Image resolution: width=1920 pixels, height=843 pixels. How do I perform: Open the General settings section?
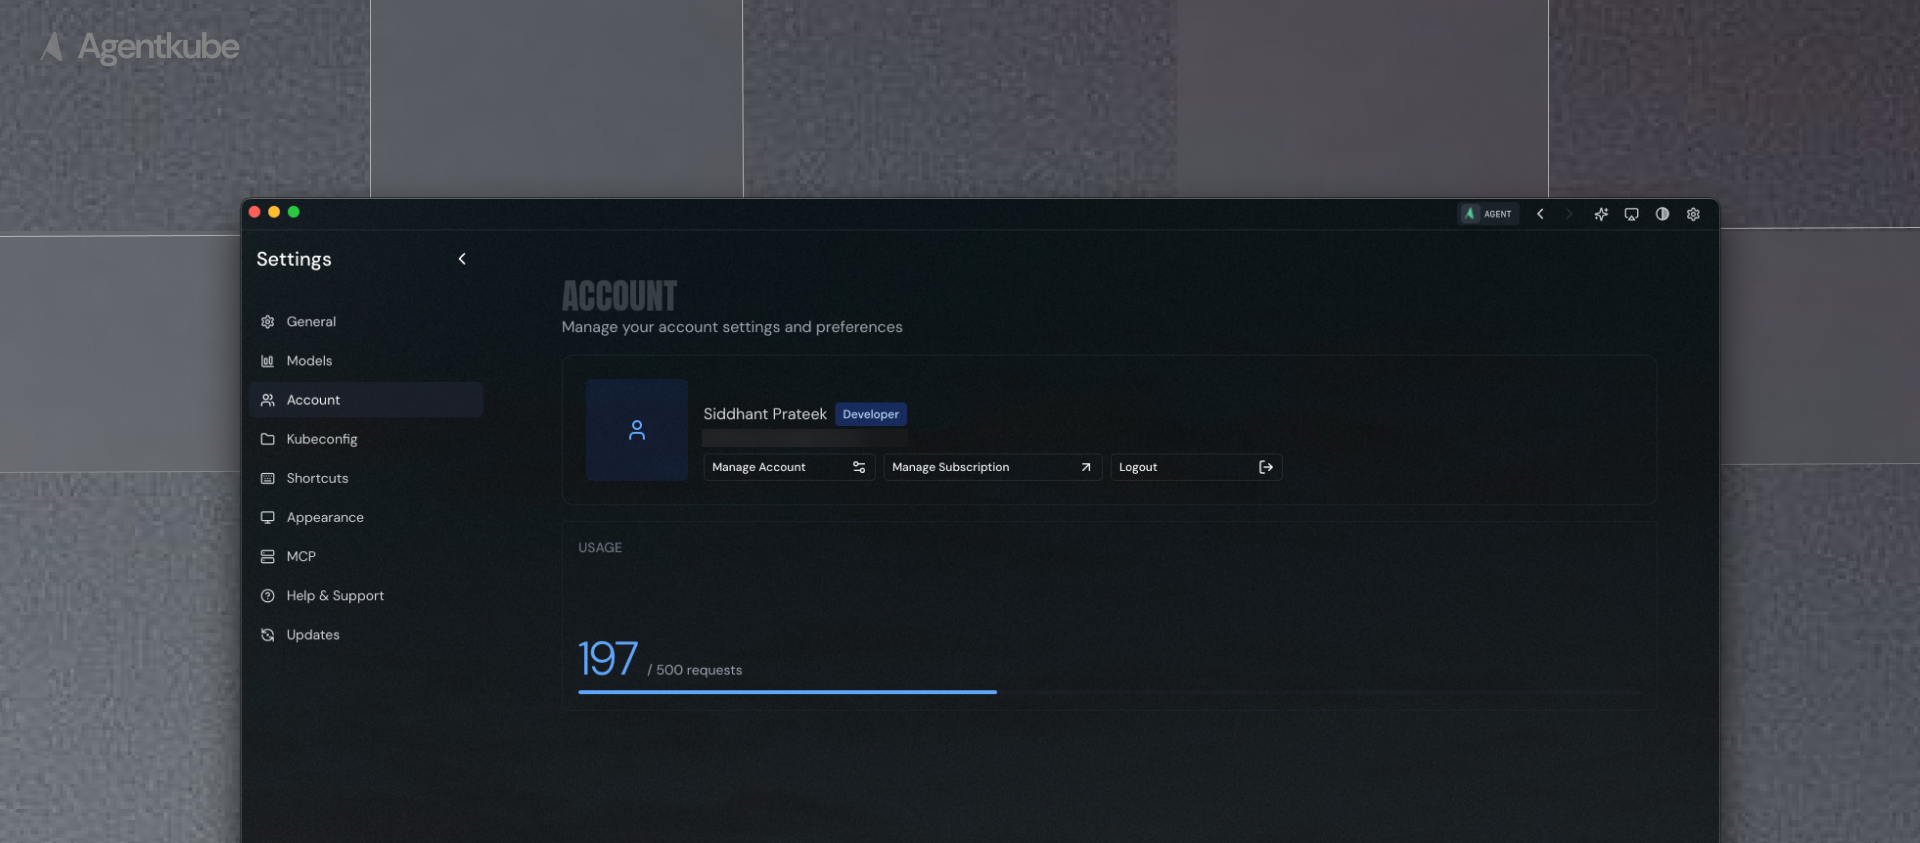tap(366, 322)
